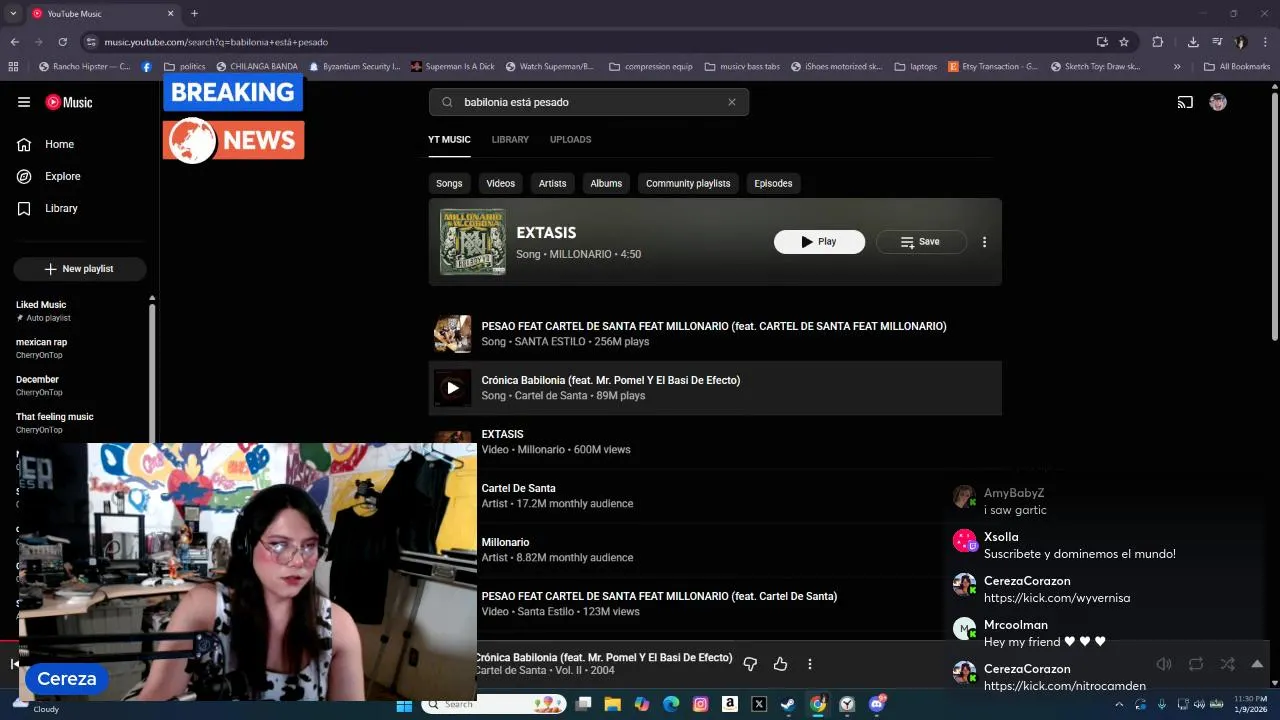Show more bookmarks chevron
Image resolution: width=1280 pixels, height=720 pixels.
[x=1177, y=67]
